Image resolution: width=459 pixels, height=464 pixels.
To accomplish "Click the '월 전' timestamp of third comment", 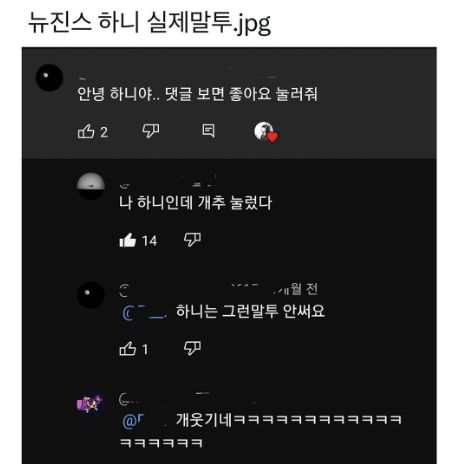I will pyautogui.click(x=304, y=289).
